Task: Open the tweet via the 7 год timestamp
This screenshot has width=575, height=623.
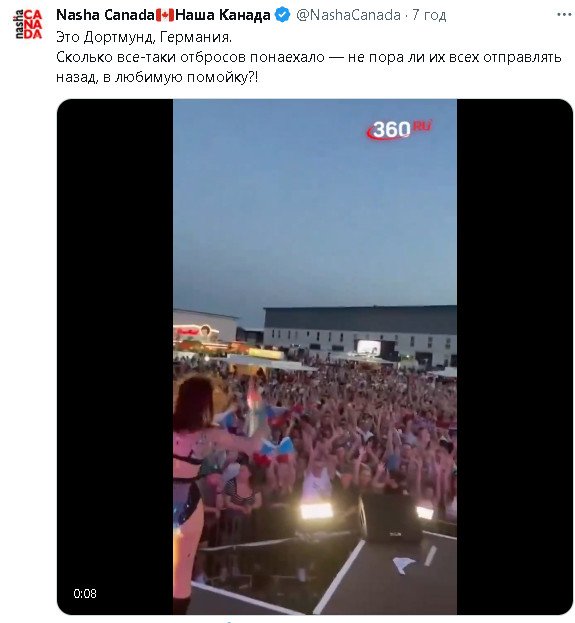Action: (429, 15)
